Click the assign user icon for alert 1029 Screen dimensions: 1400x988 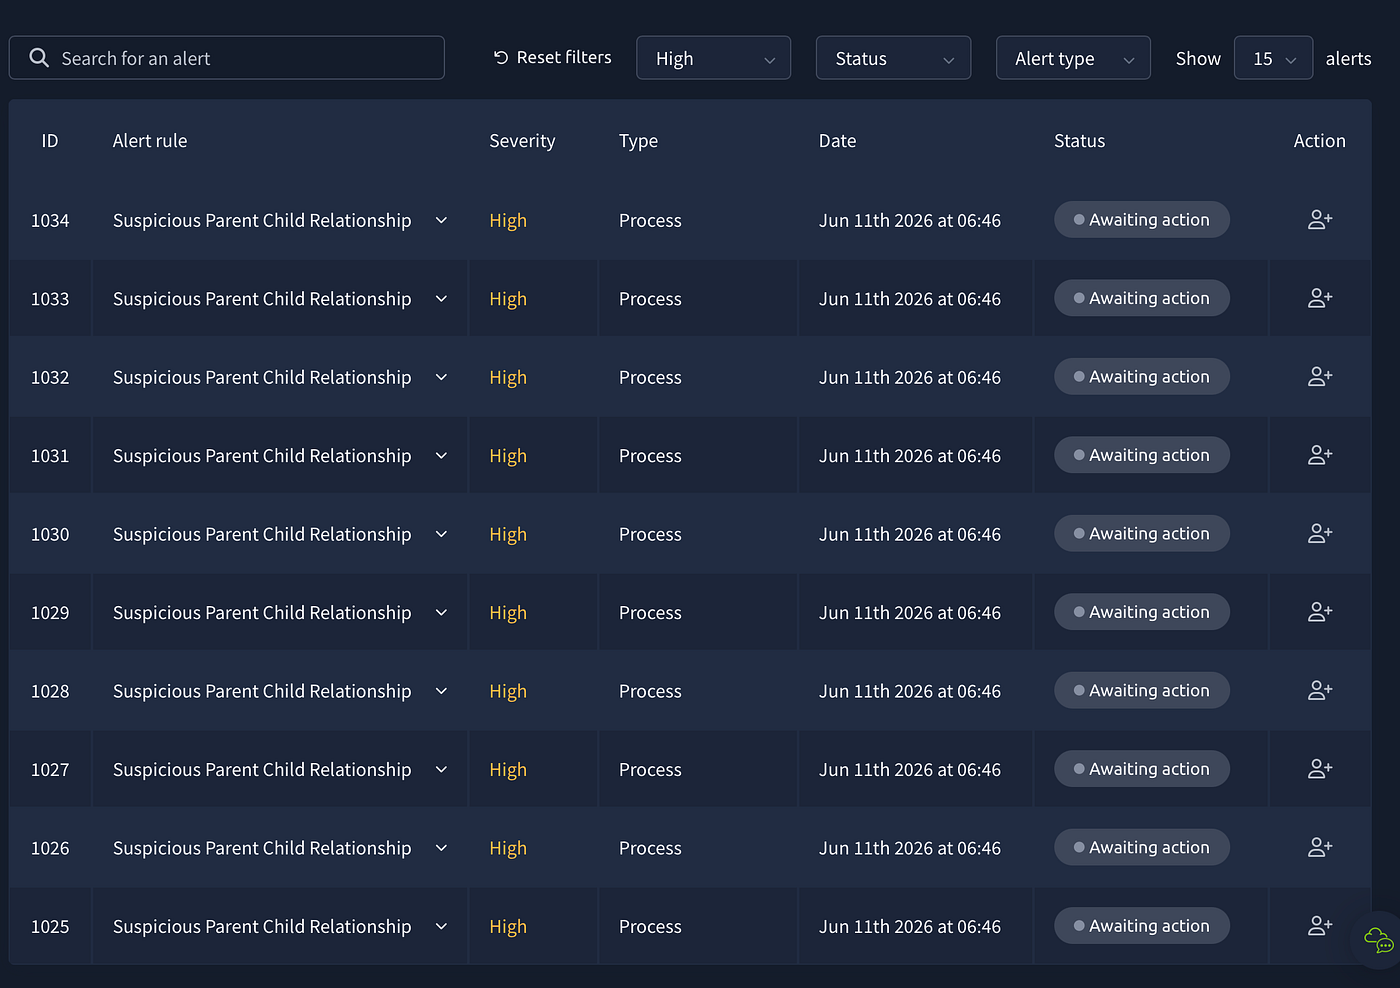coord(1320,612)
